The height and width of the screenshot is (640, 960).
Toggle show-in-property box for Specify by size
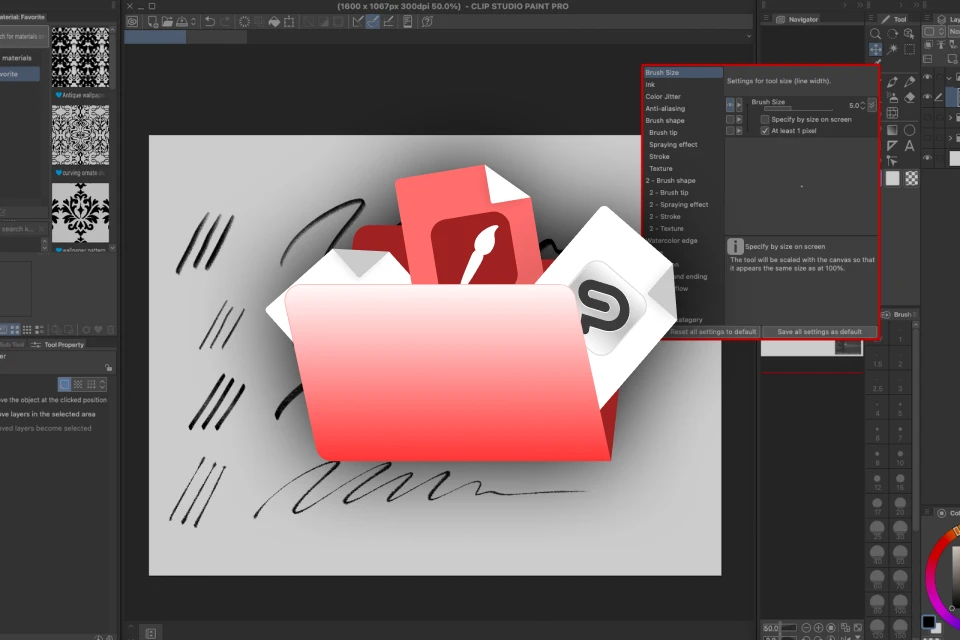pyautogui.click(x=730, y=119)
